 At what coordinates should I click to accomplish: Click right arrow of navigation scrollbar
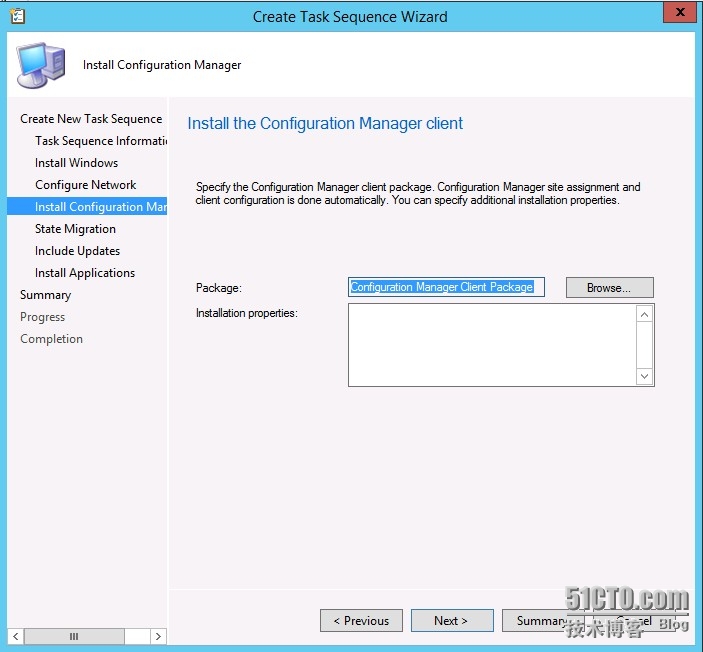pyautogui.click(x=158, y=636)
